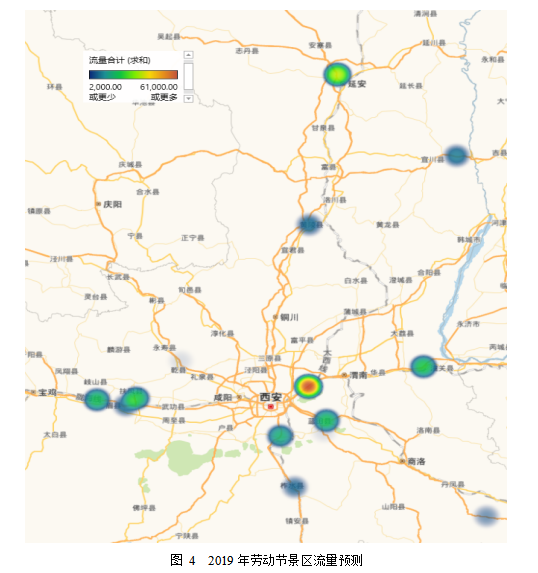Select the green hotspot at 延安

tap(337, 75)
